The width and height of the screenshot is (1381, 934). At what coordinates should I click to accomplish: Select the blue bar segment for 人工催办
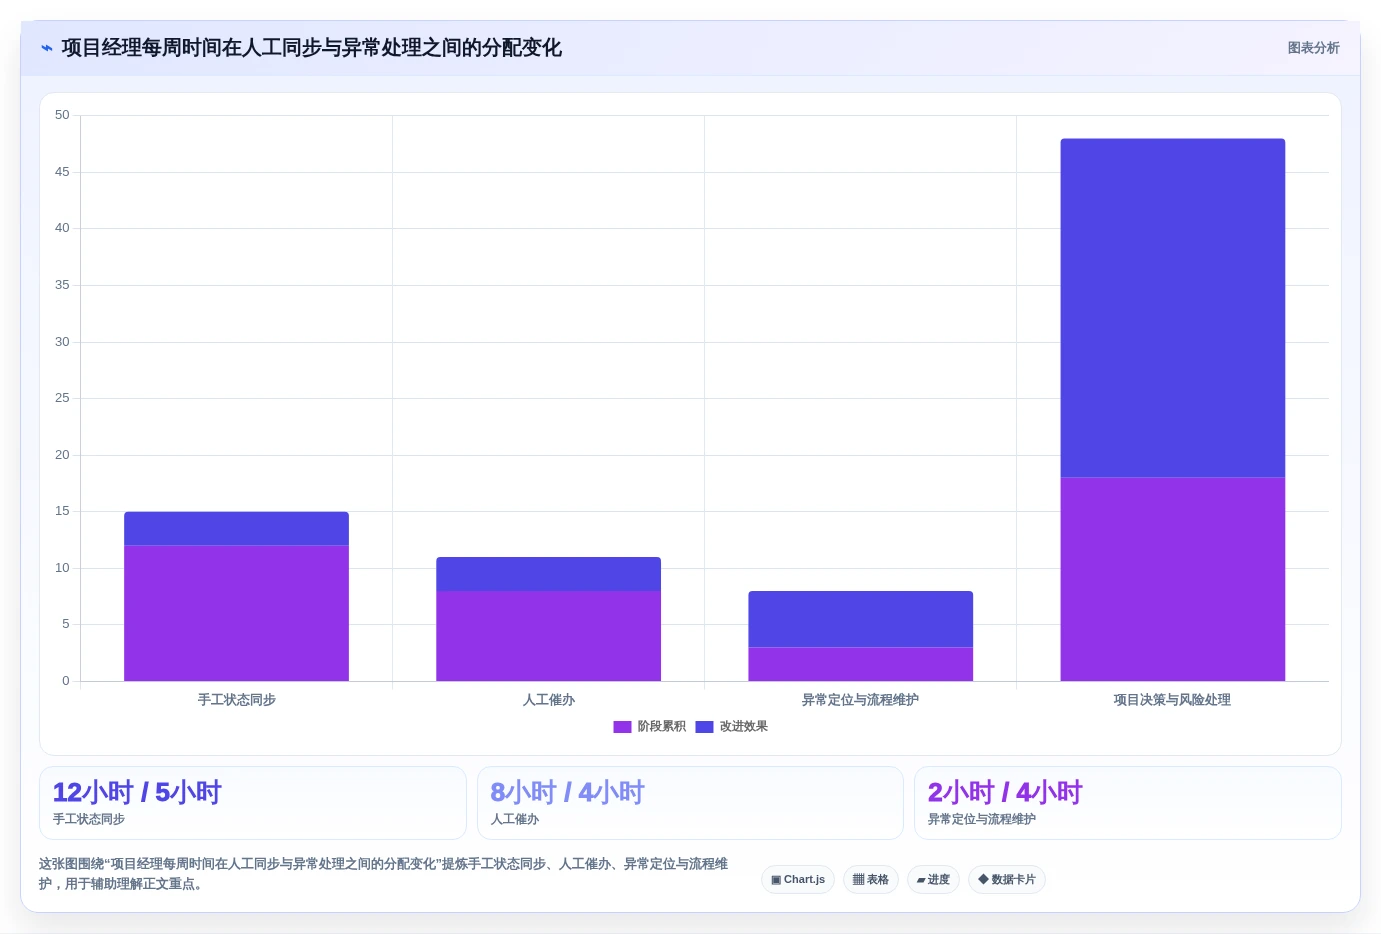pyautogui.click(x=548, y=574)
